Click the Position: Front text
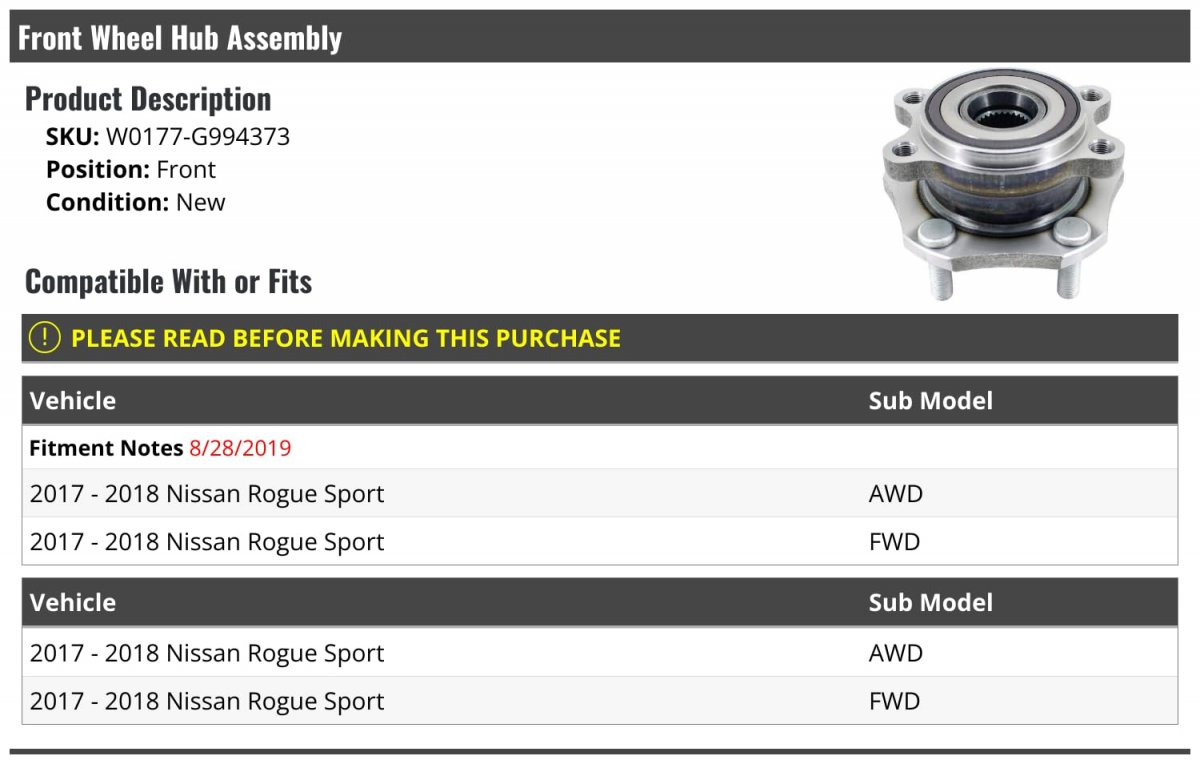 click(x=131, y=169)
